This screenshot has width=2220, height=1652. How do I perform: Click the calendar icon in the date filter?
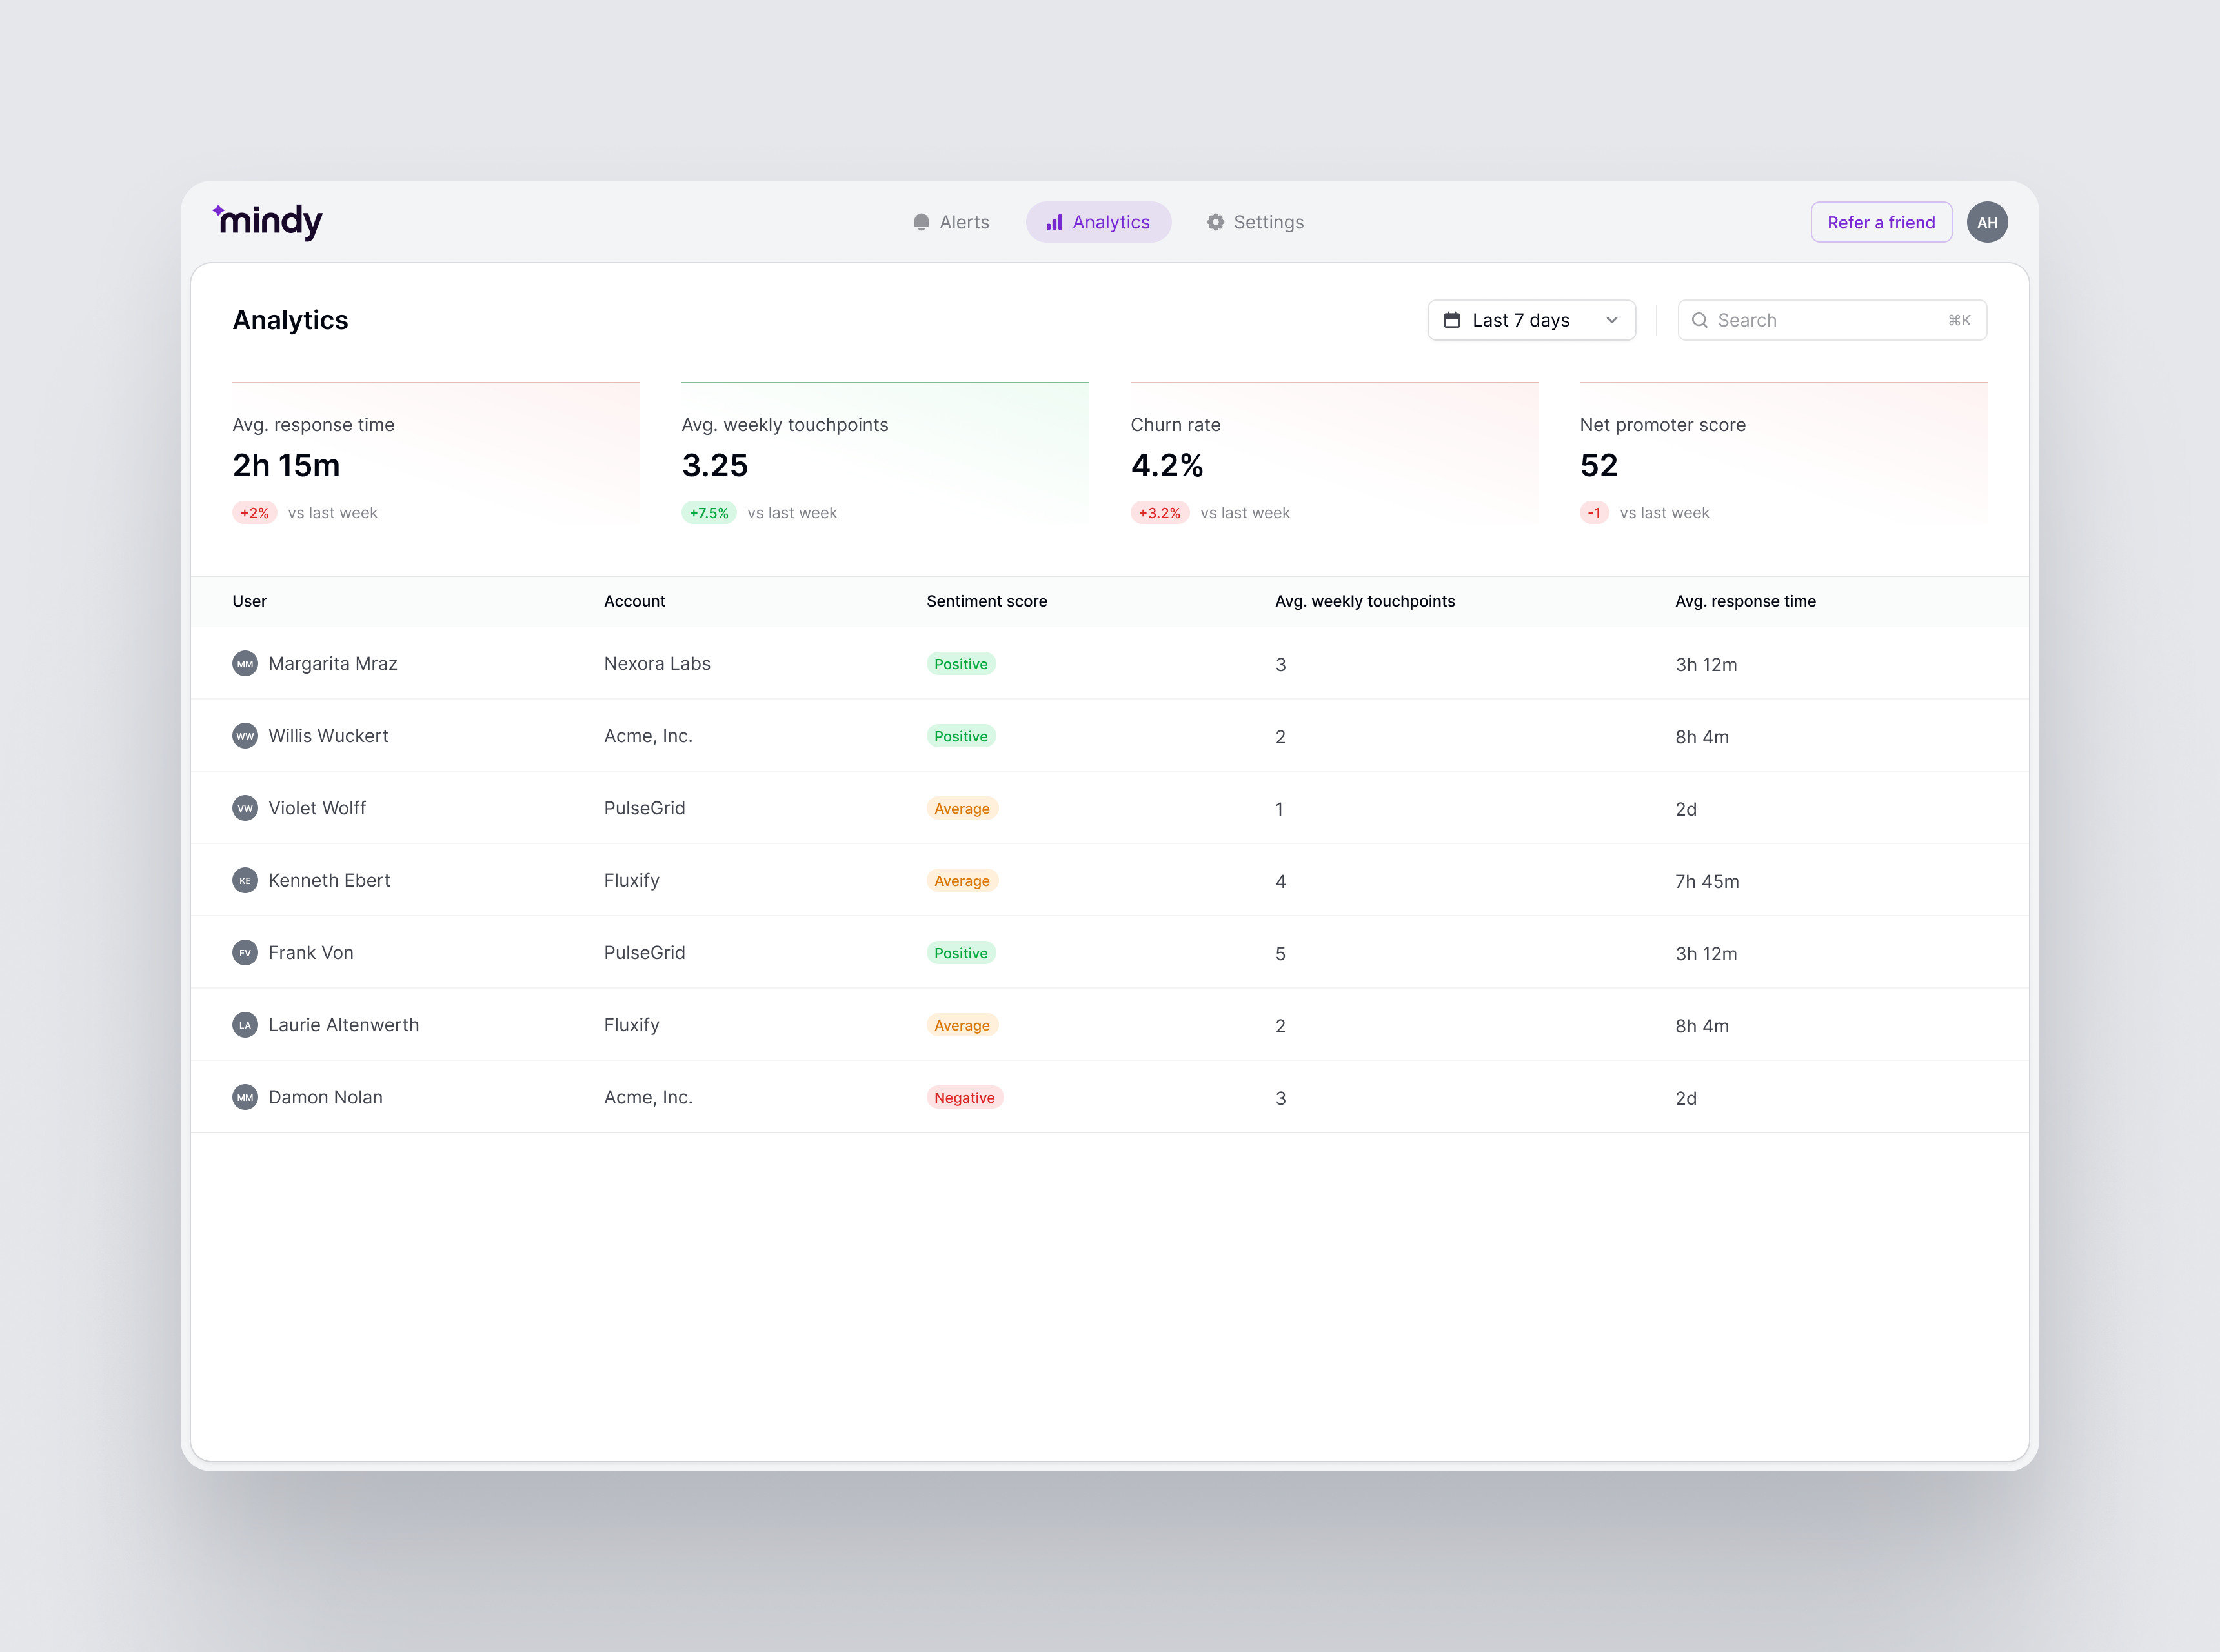(x=1453, y=320)
